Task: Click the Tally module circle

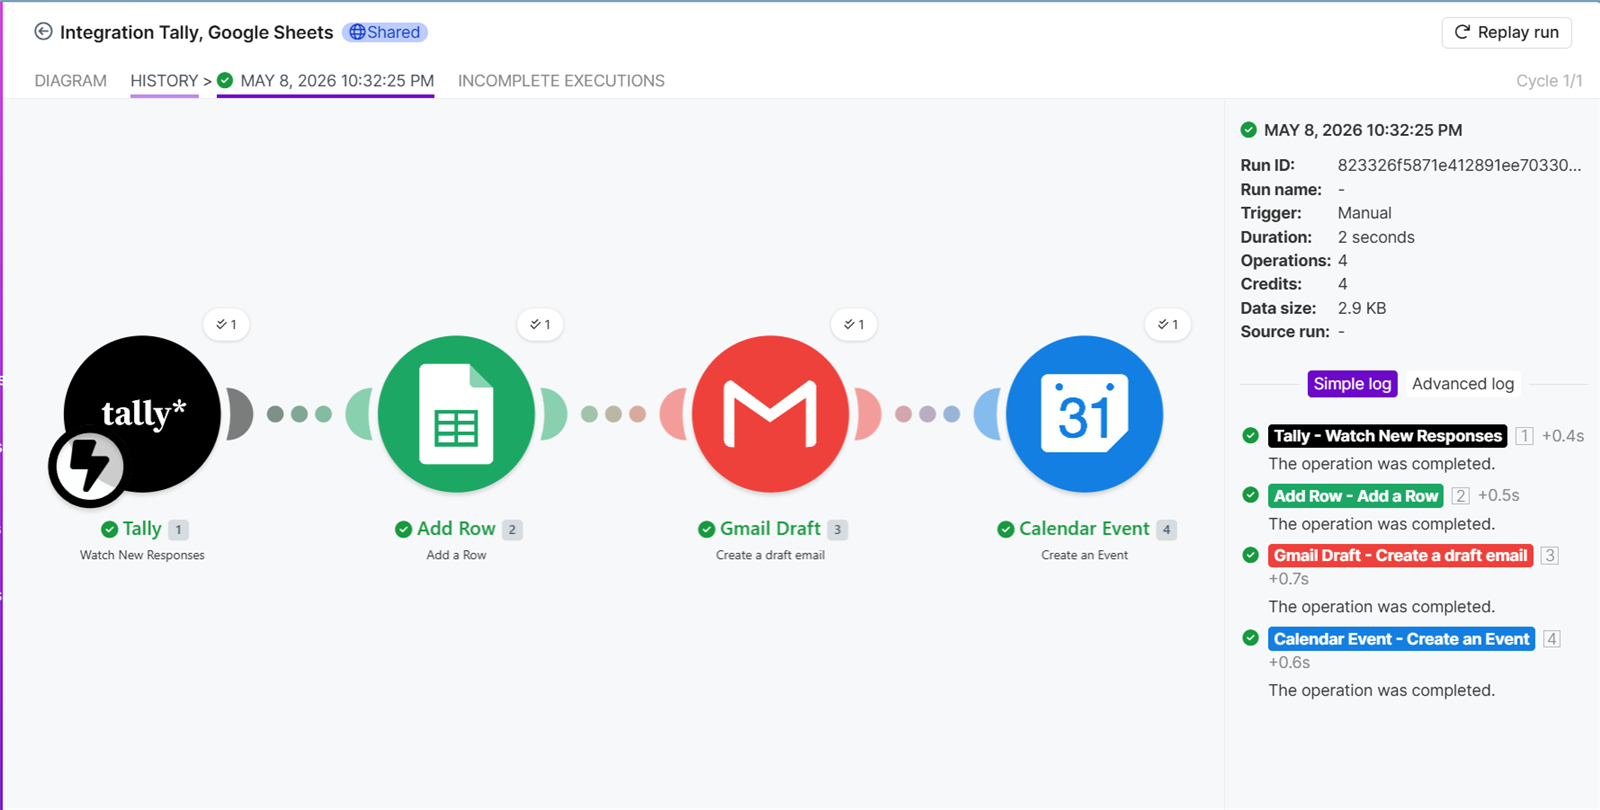Action: click(142, 414)
